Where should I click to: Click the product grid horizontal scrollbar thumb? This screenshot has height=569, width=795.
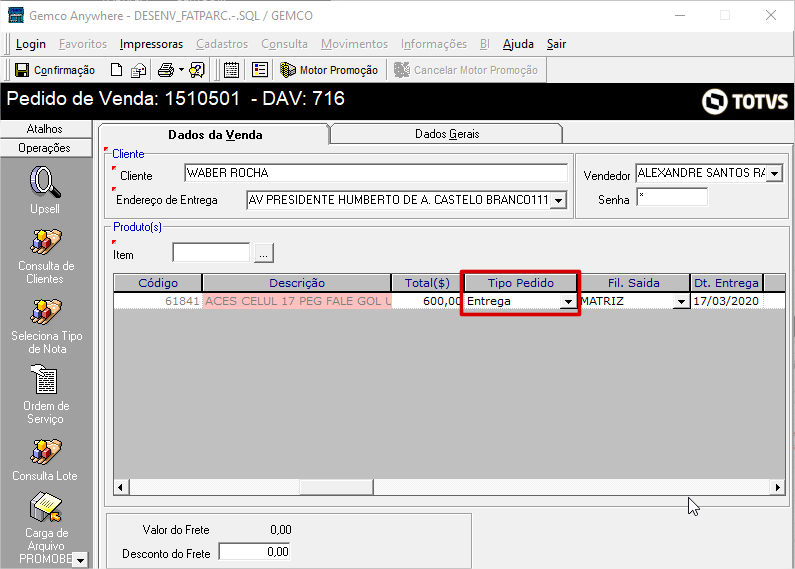pyautogui.click(x=337, y=487)
